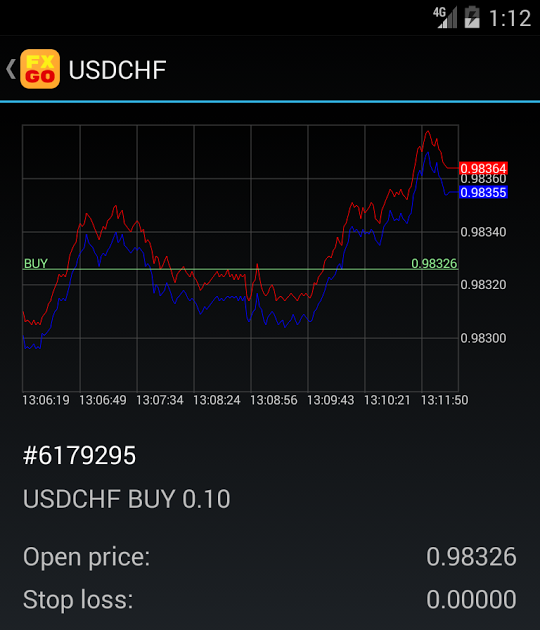This screenshot has width=540, height=630.
Task: Tap the green 0.98326 order level label
Action: pos(434,263)
